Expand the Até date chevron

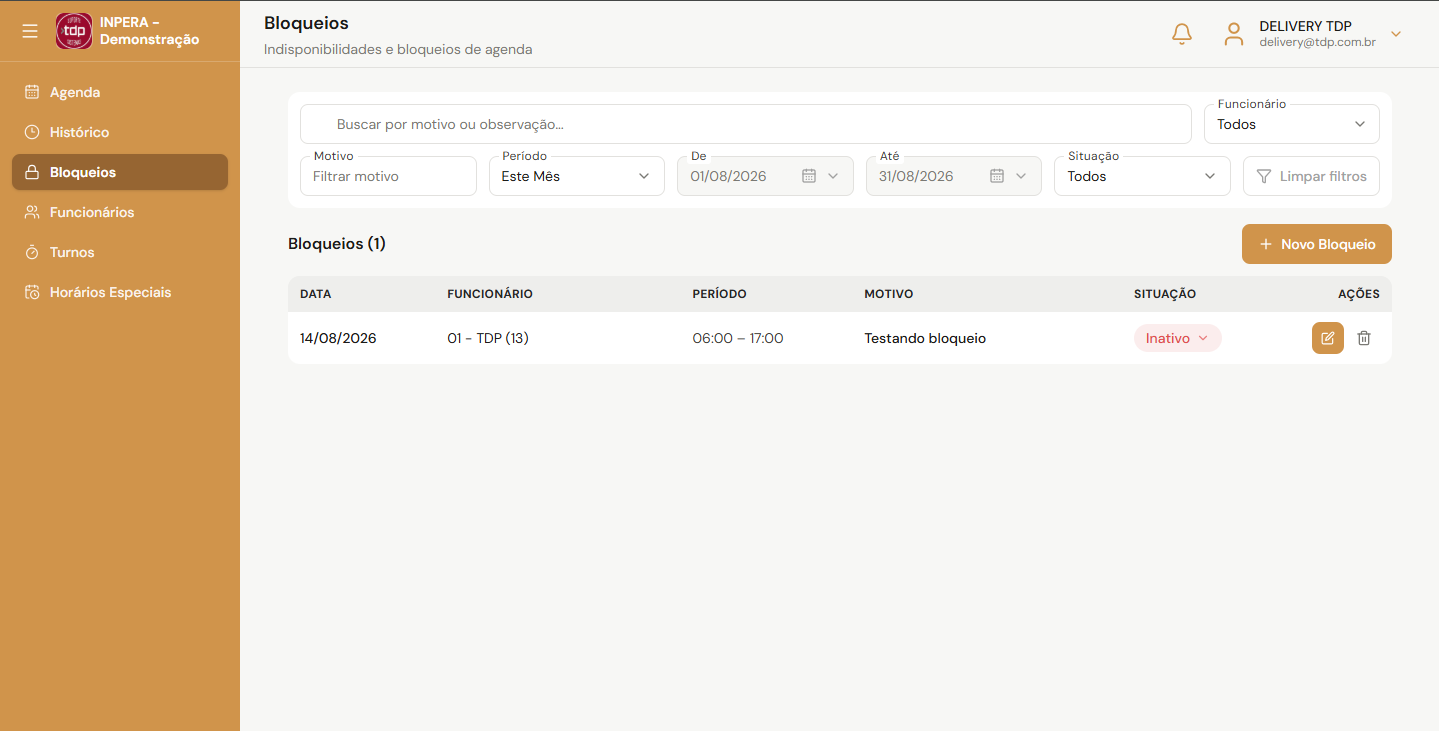[x=1021, y=176]
